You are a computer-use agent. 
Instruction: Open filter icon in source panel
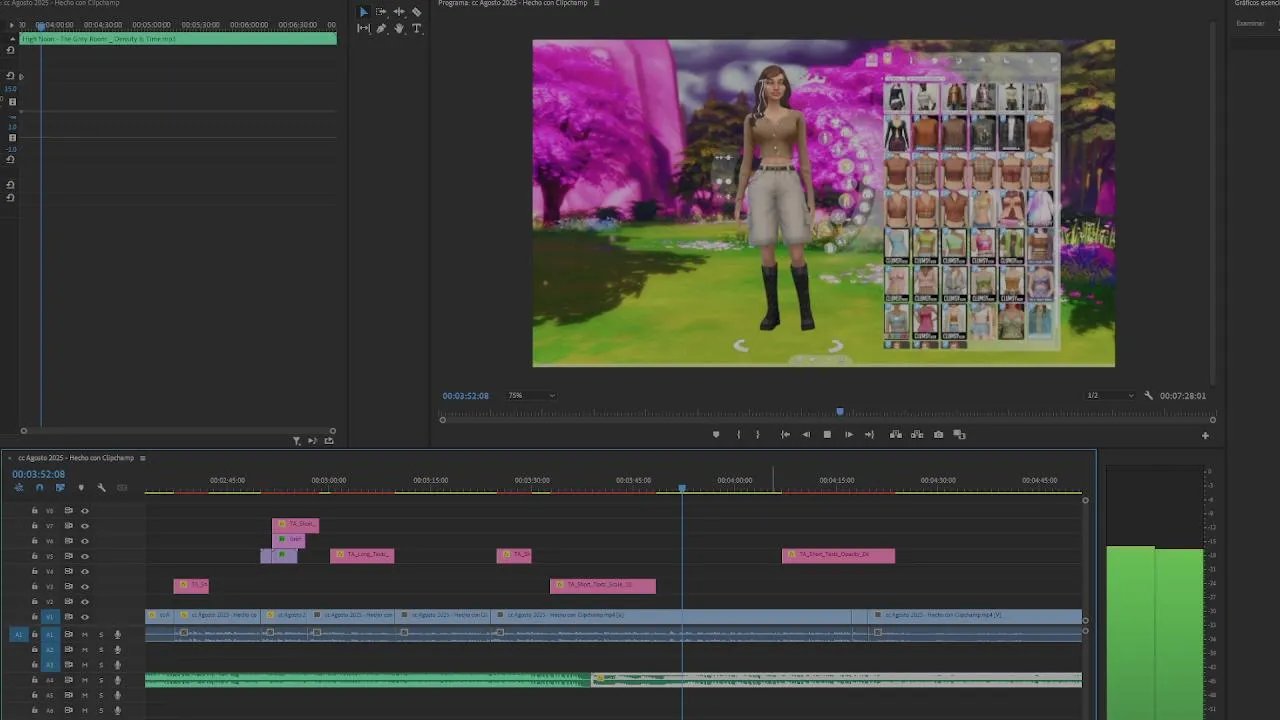point(296,441)
